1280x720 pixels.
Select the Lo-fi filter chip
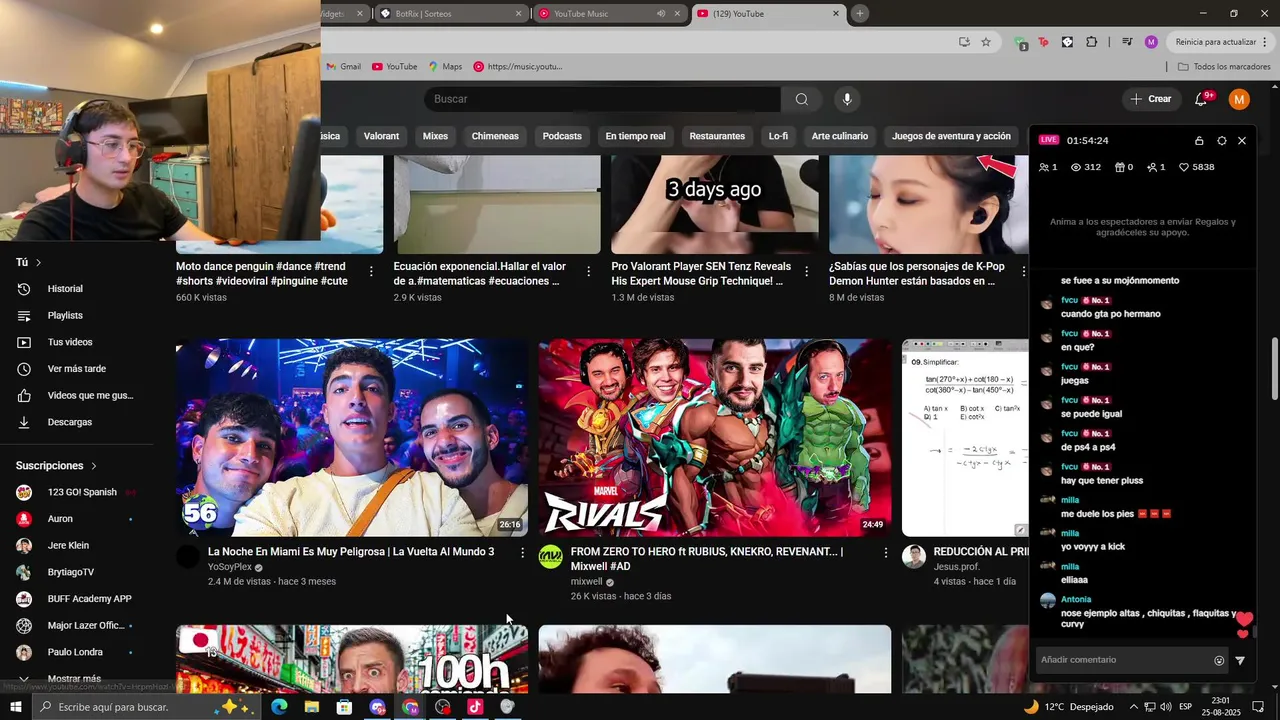[x=778, y=136]
